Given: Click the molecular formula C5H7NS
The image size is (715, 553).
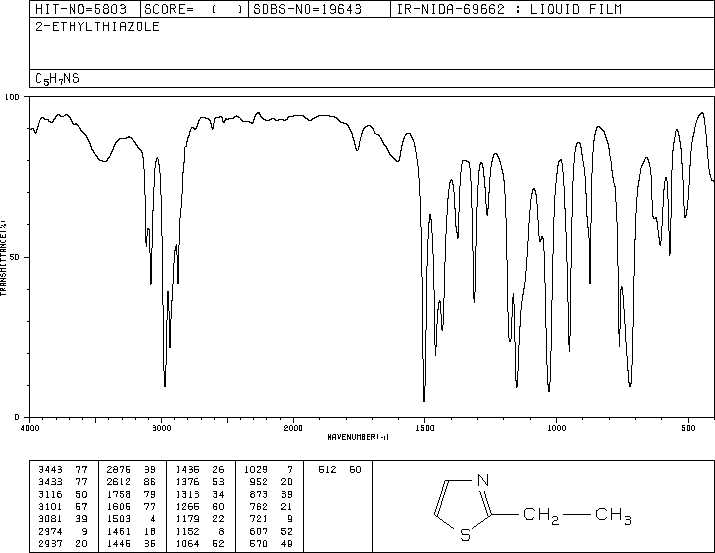Looking at the screenshot, I should click(x=57, y=79).
